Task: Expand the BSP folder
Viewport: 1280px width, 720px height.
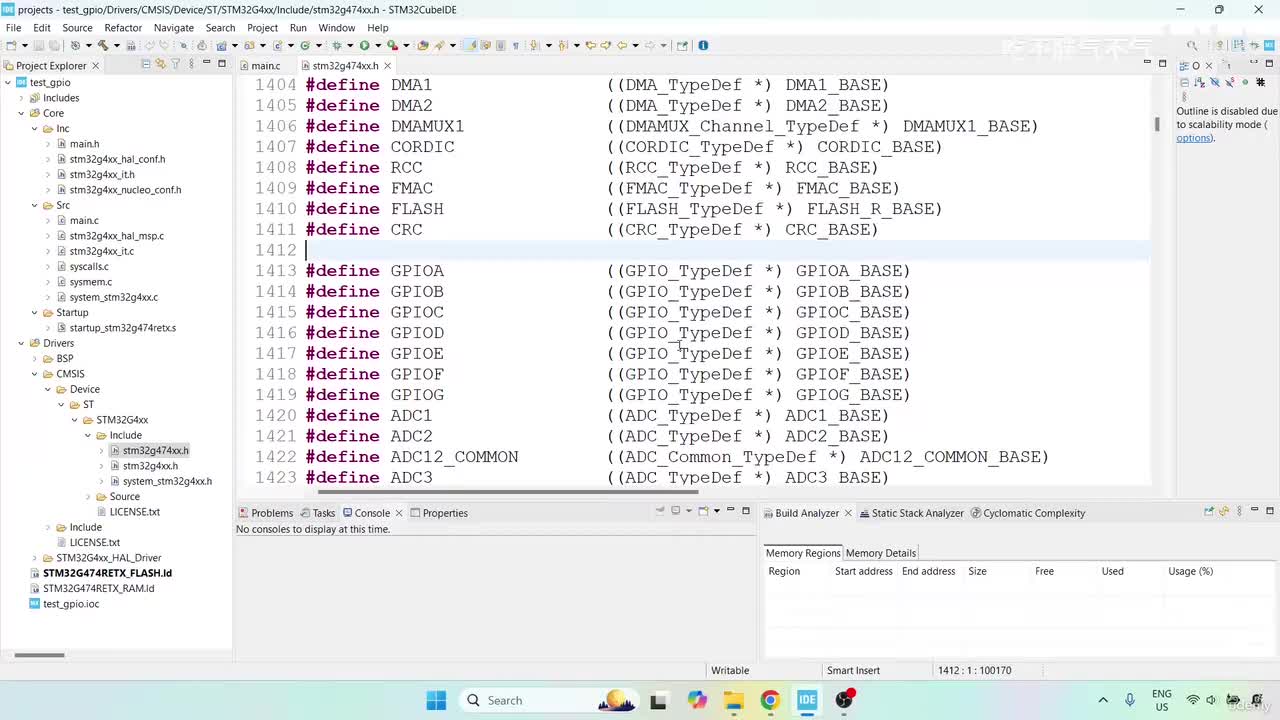Action: coord(34,358)
